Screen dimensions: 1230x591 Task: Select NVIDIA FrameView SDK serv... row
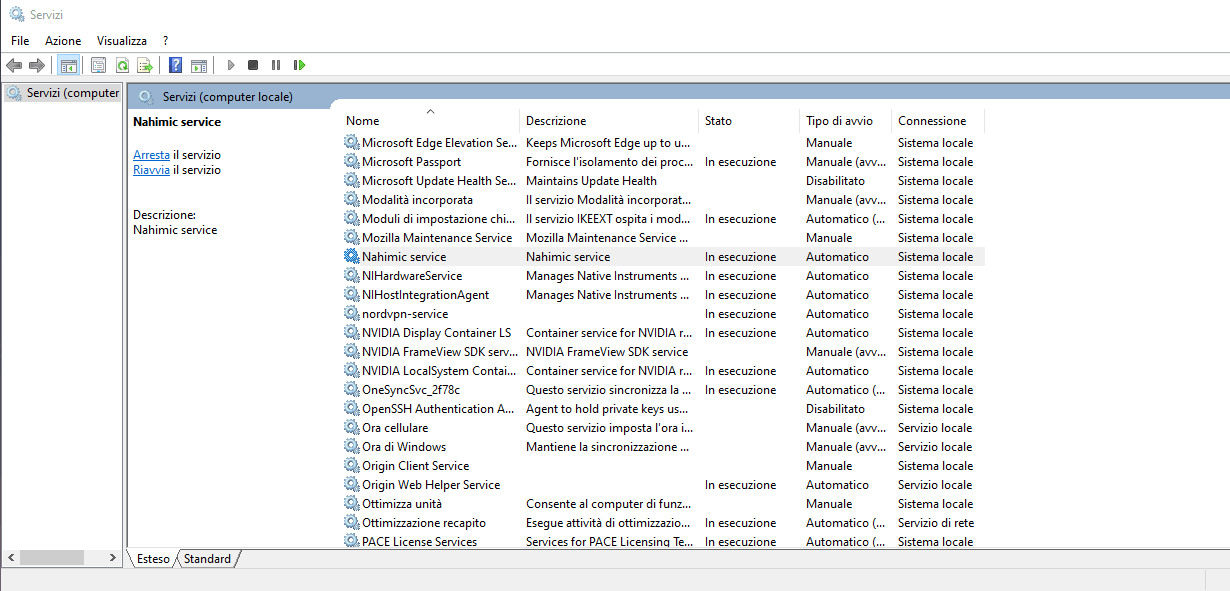pos(439,352)
